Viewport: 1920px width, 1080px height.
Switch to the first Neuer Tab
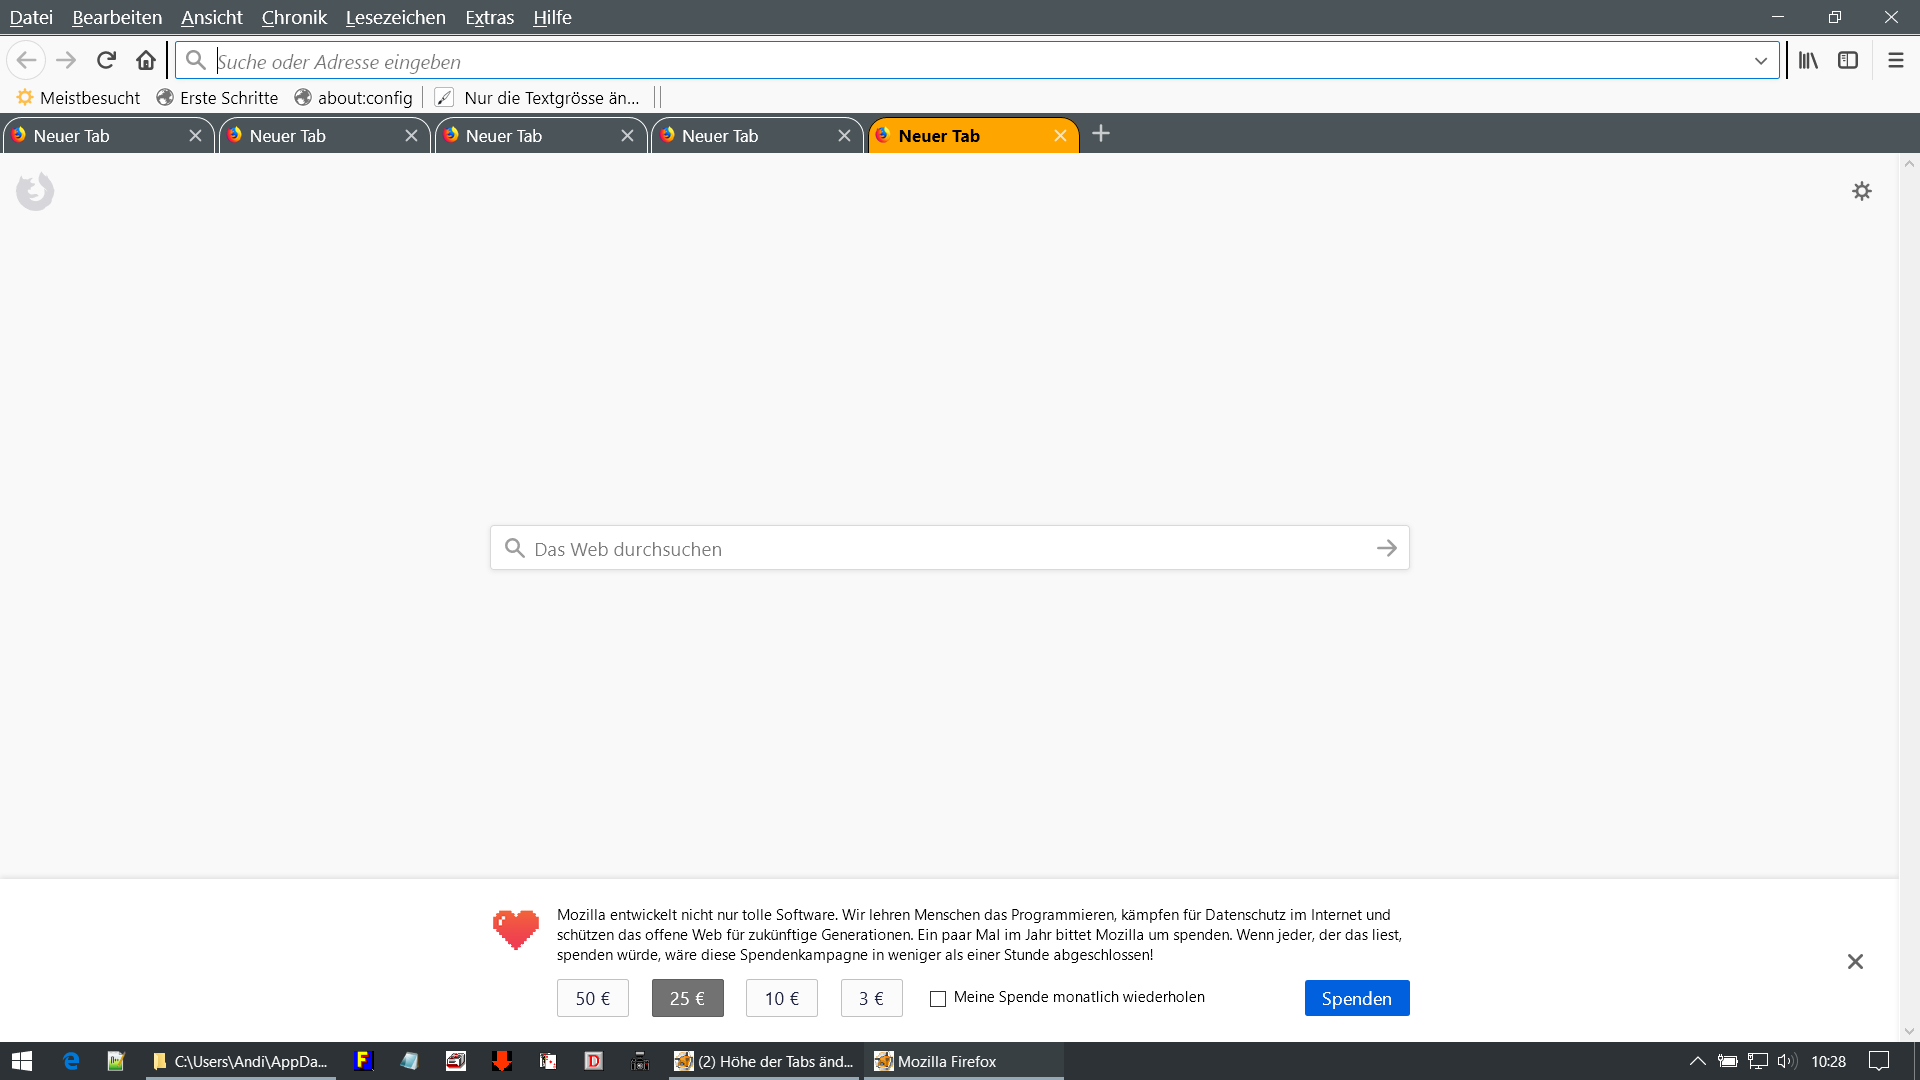pos(100,136)
